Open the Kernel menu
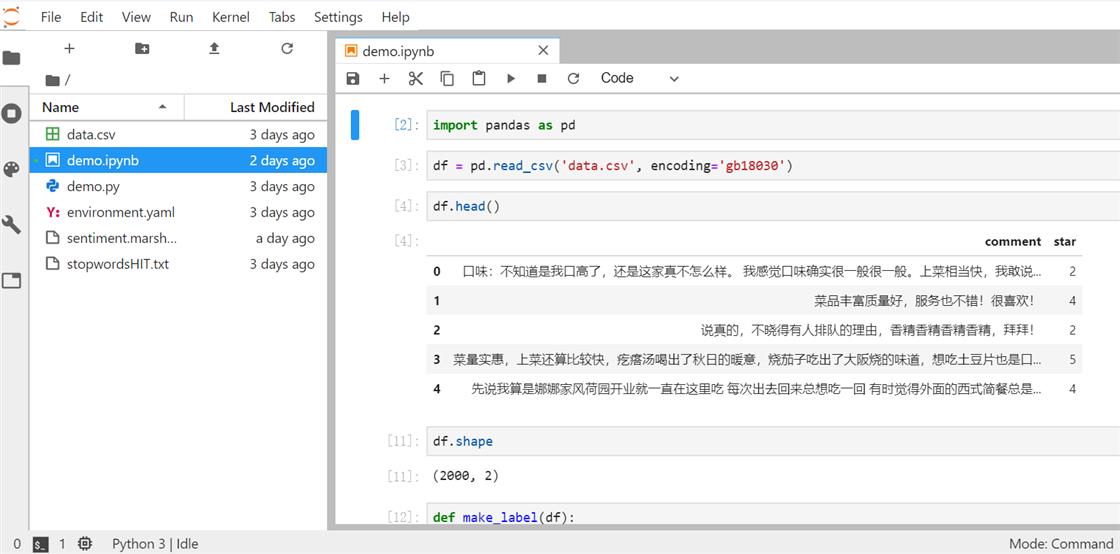 (x=230, y=17)
